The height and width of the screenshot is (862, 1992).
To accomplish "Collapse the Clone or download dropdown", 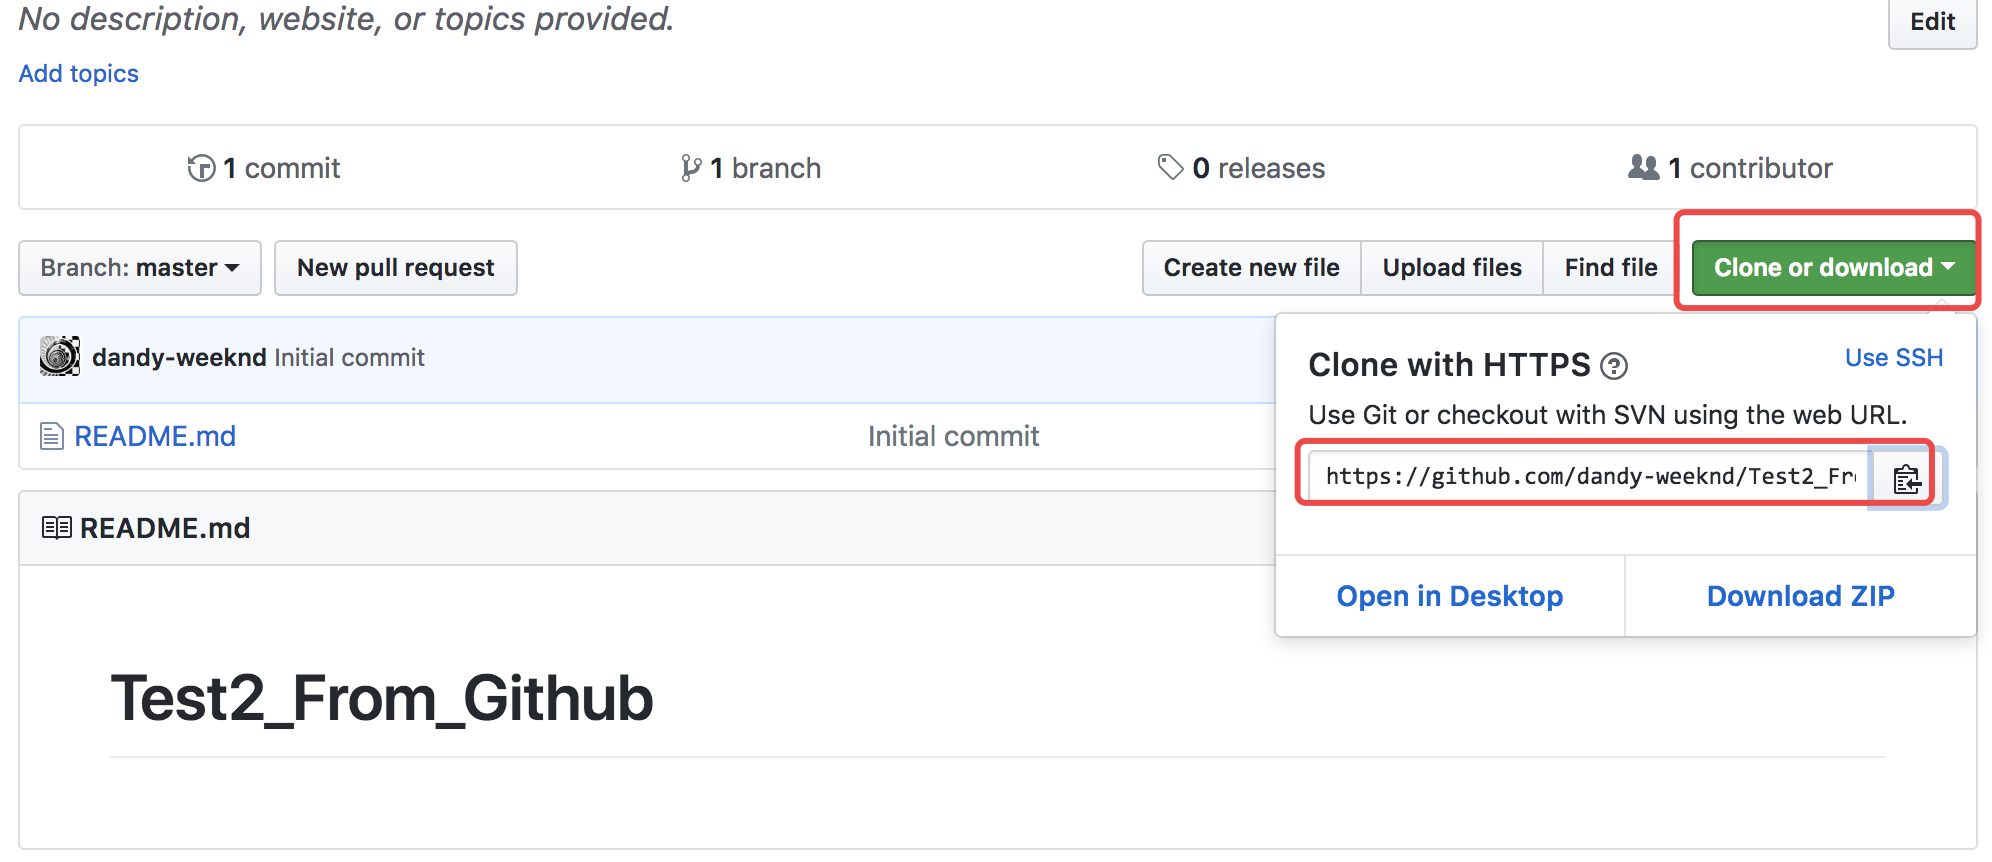I will tap(1832, 268).
